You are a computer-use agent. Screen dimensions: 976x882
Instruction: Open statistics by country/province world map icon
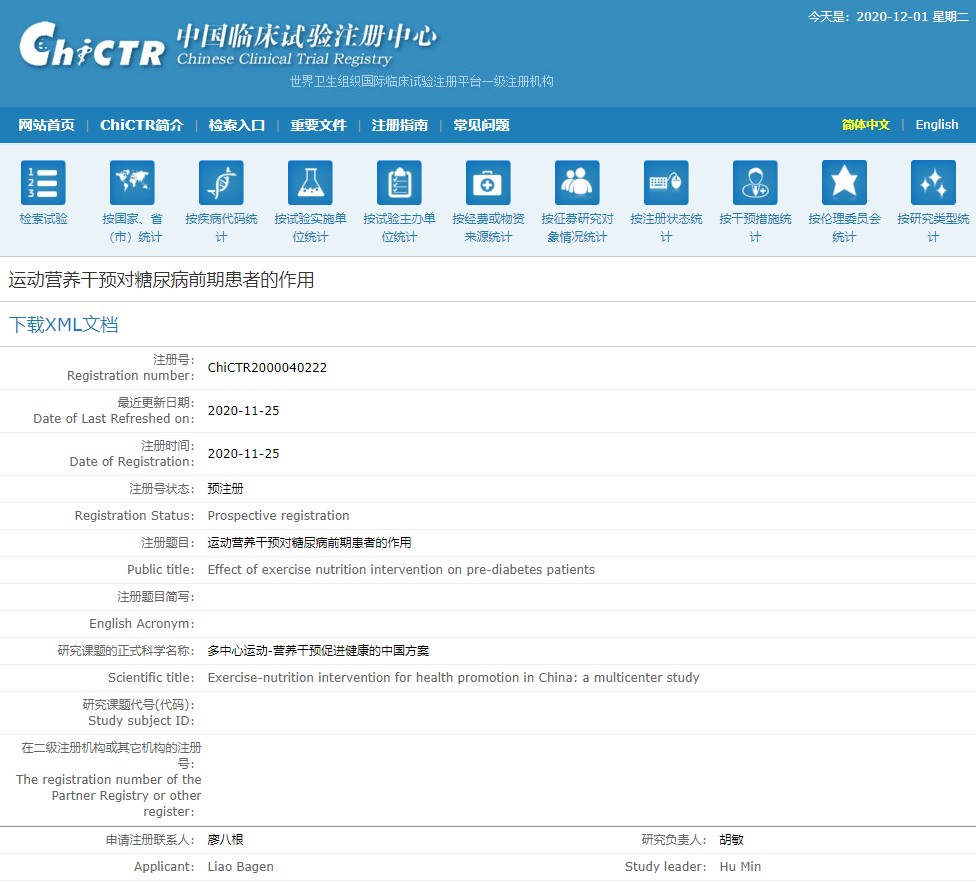pyautogui.click(x=132, y=183)
